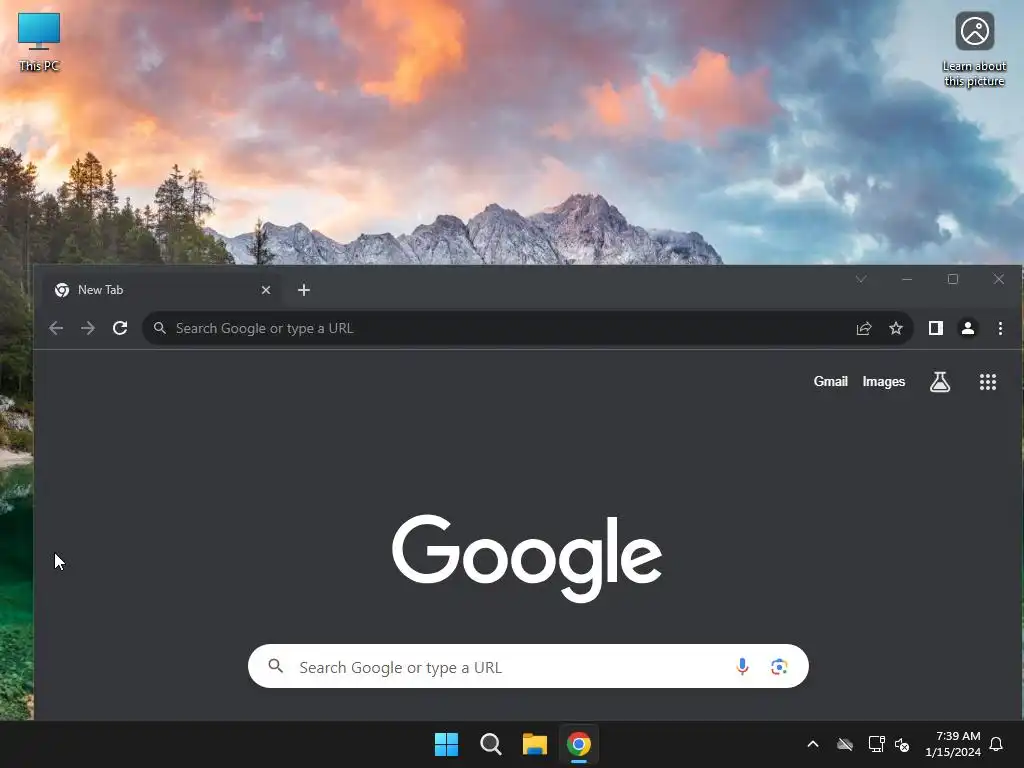Open Search Labs flask icon

point(940,382)
